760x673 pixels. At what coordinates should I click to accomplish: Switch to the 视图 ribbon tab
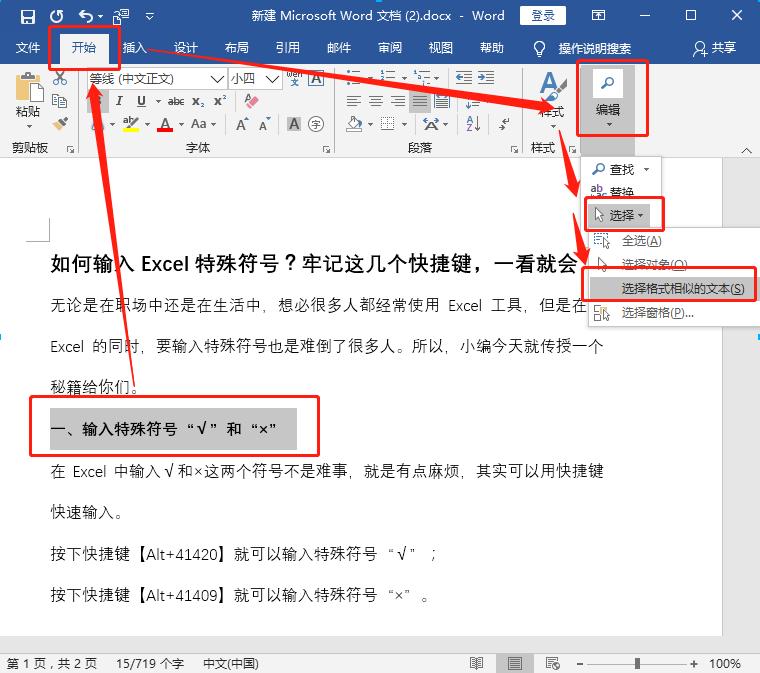[441, 48]
